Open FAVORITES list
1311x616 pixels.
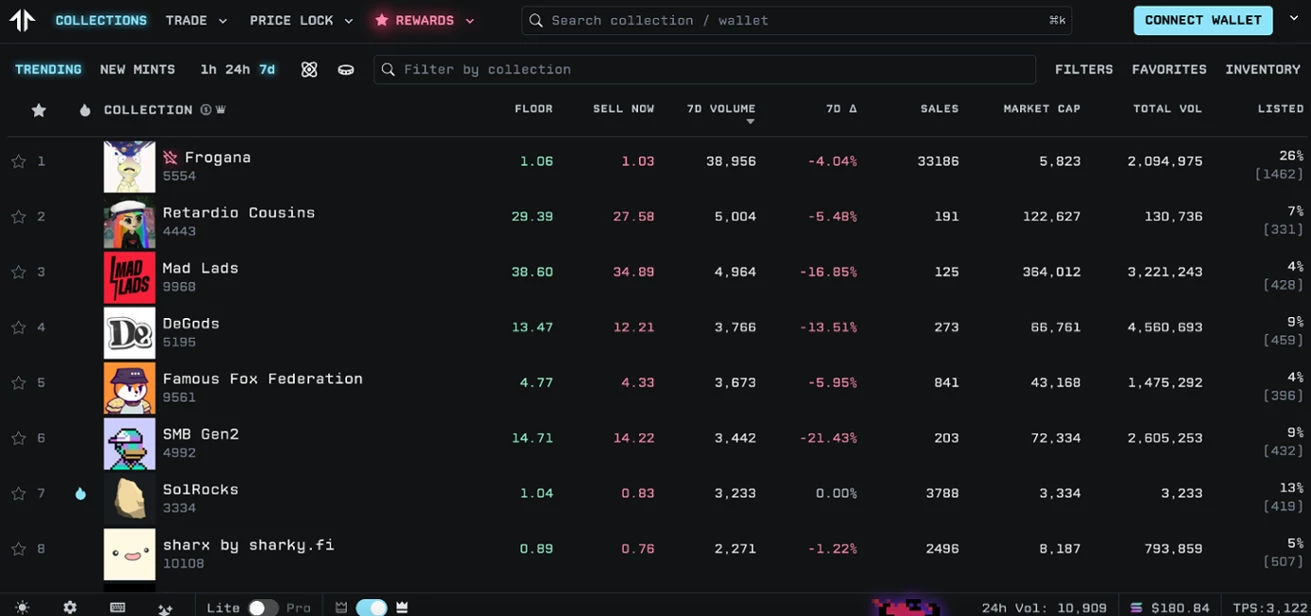(x=1169, y=69)
